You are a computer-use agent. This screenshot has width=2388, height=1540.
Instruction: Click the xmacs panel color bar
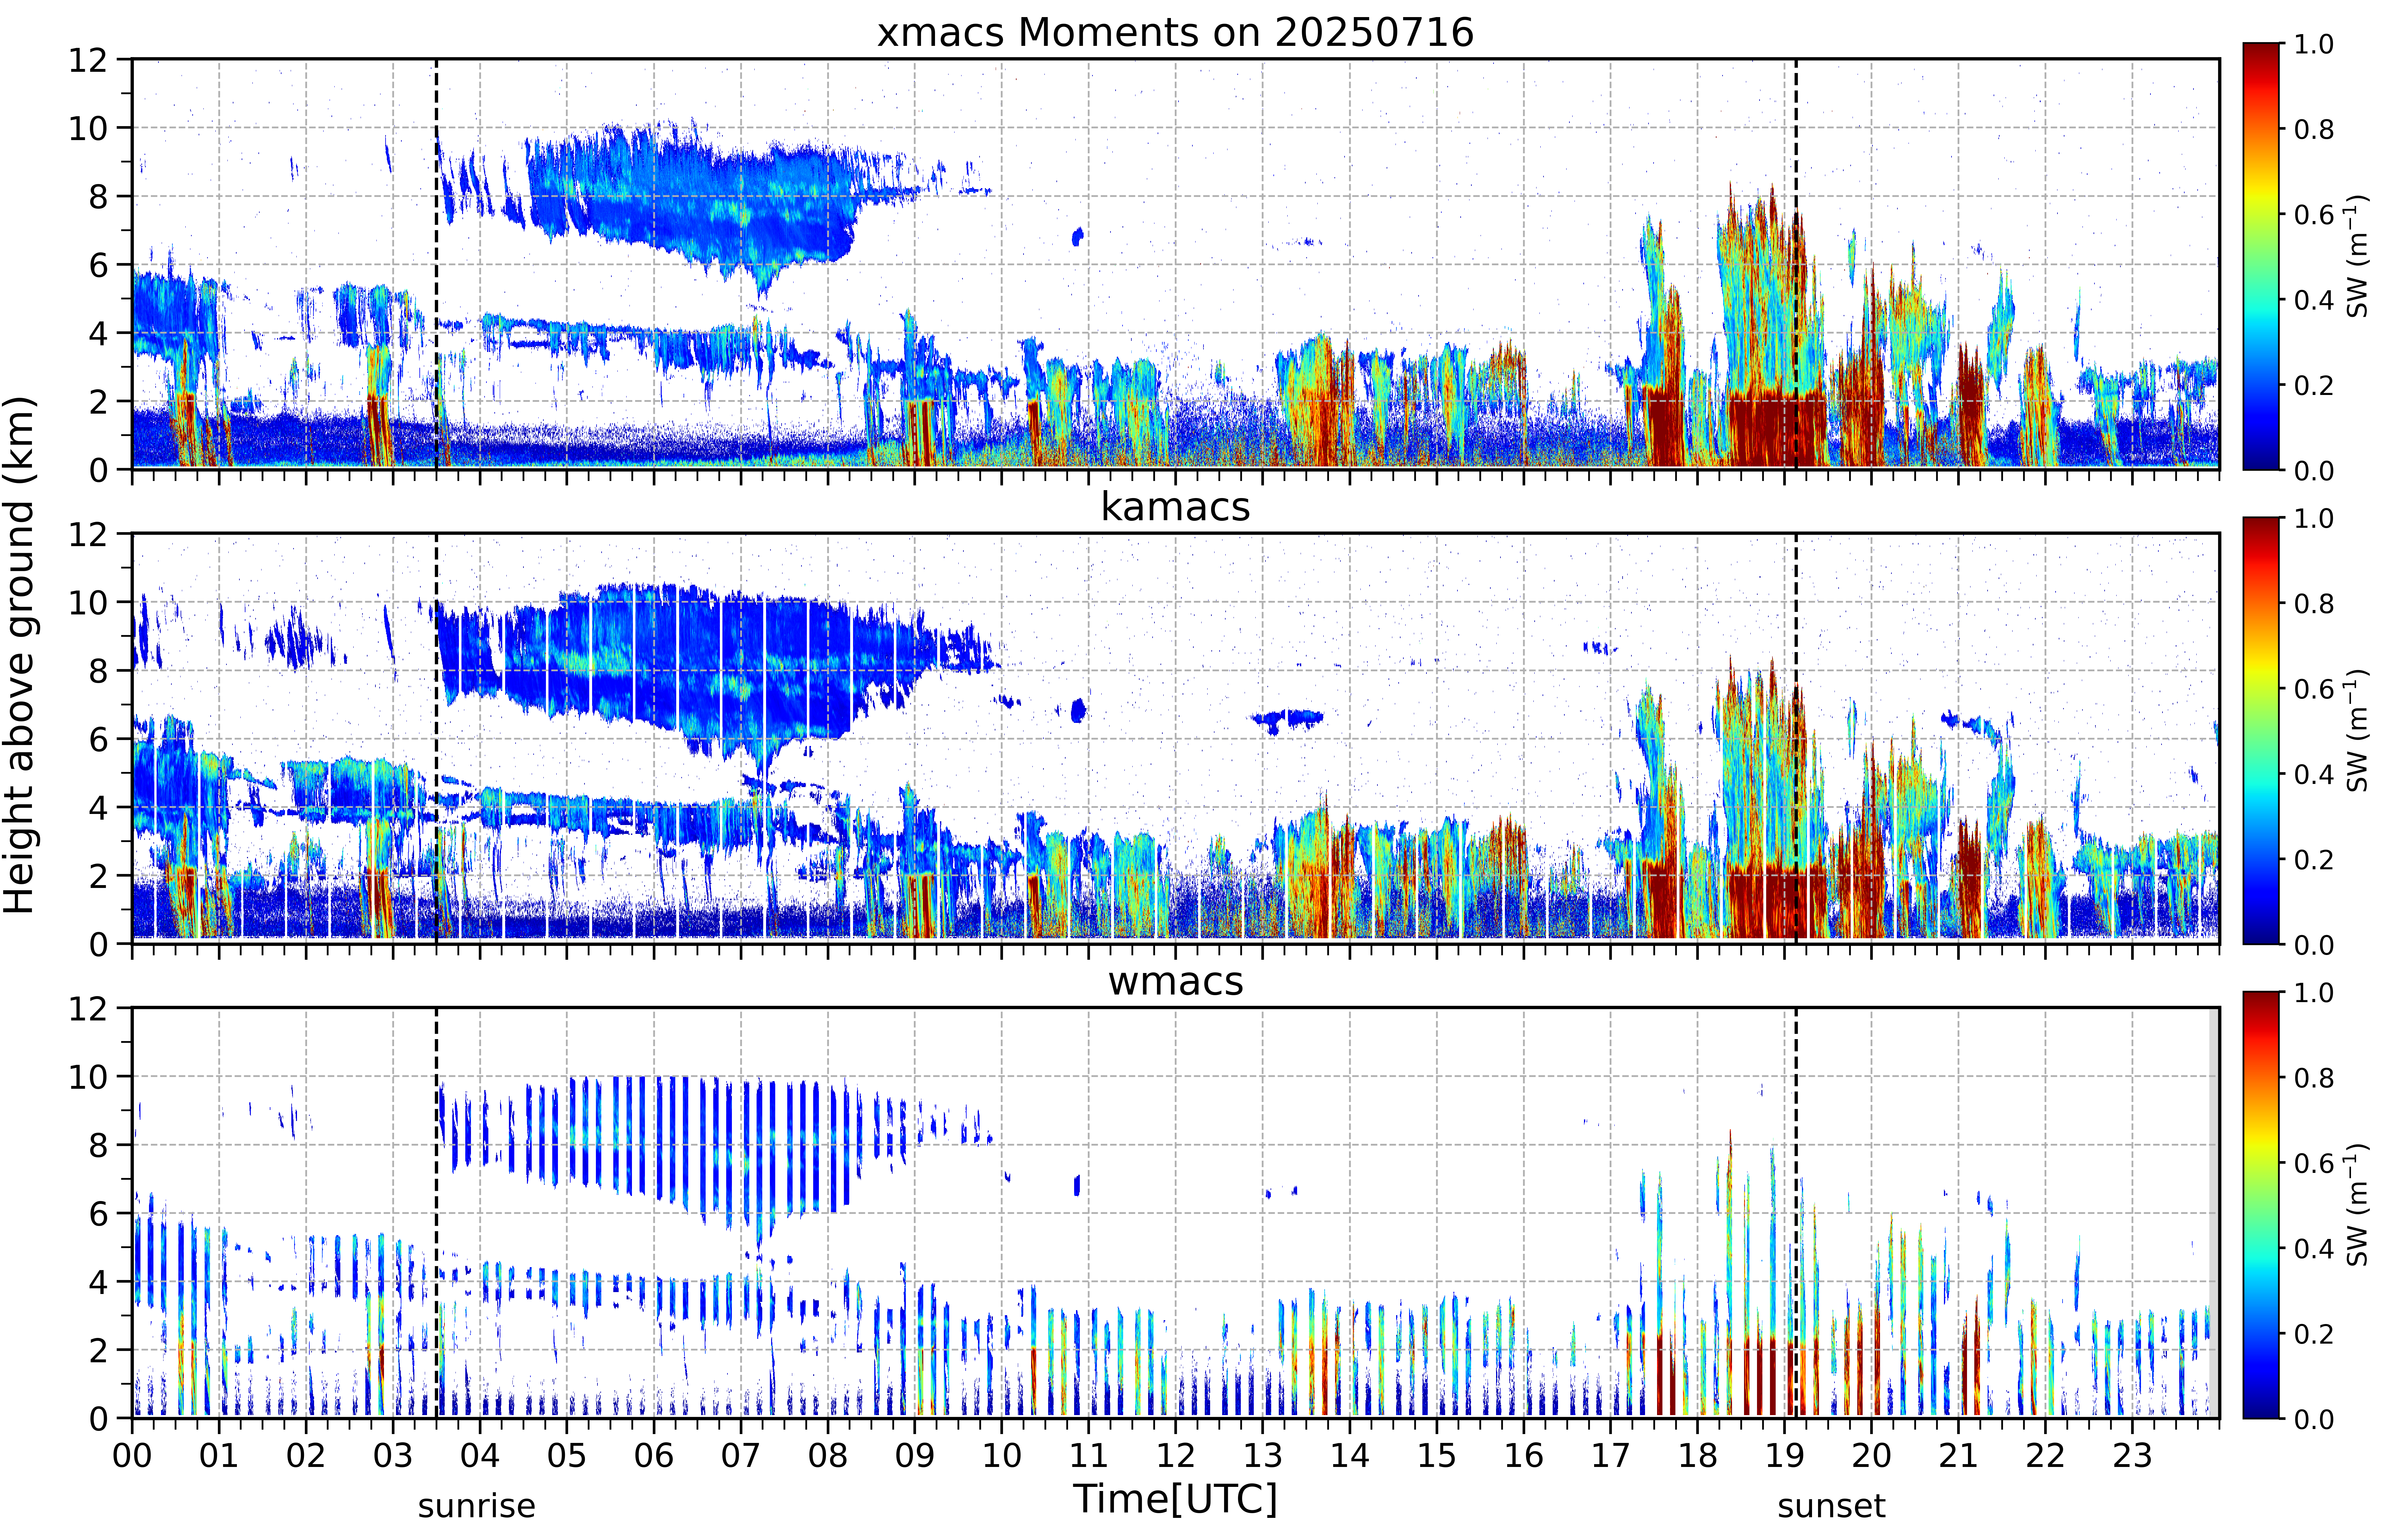(2261, 256)
